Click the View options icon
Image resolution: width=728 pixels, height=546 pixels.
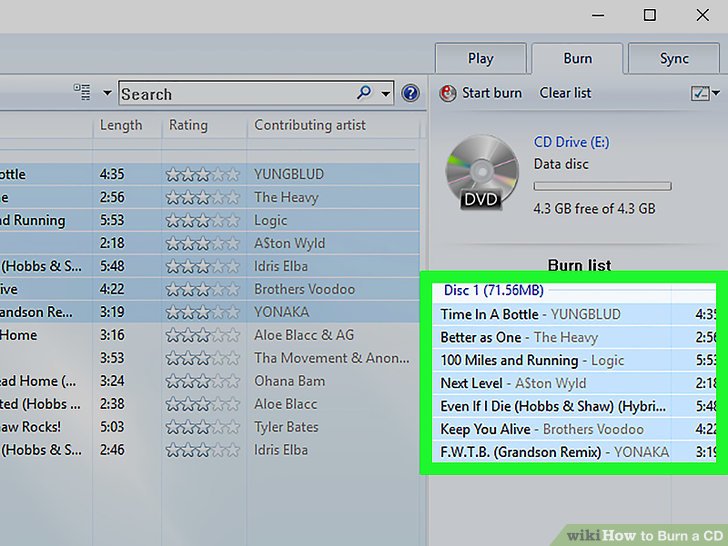[83, 92]
